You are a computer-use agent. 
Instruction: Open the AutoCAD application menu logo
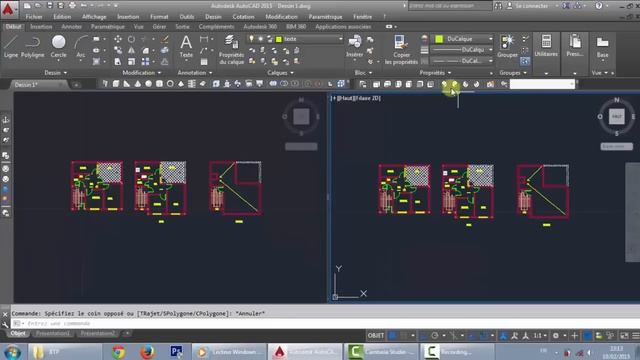8,9
